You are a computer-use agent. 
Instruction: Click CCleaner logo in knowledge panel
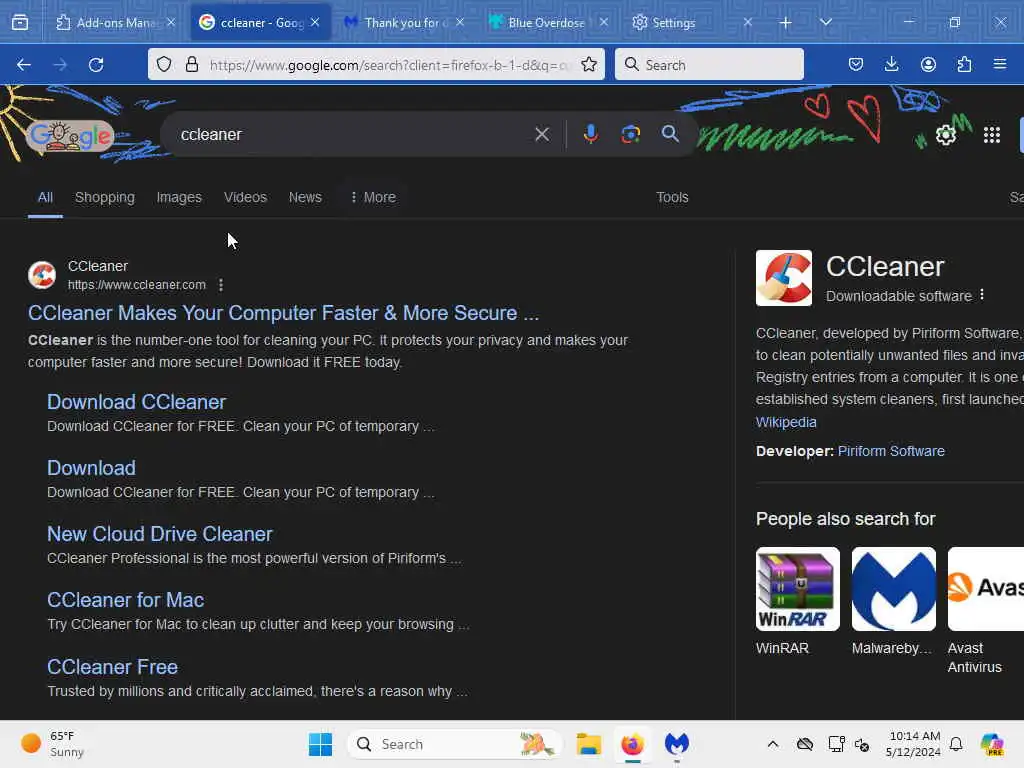(784, 278)
